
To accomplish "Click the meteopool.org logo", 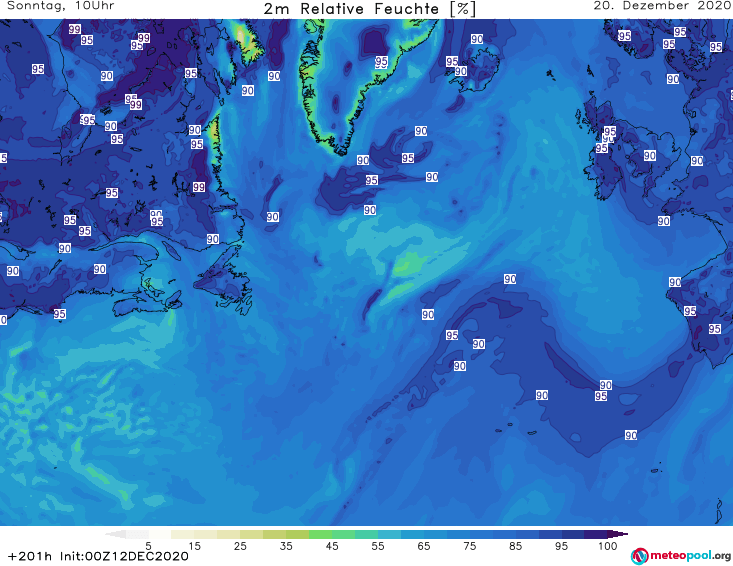I will (x=681, y=556).
